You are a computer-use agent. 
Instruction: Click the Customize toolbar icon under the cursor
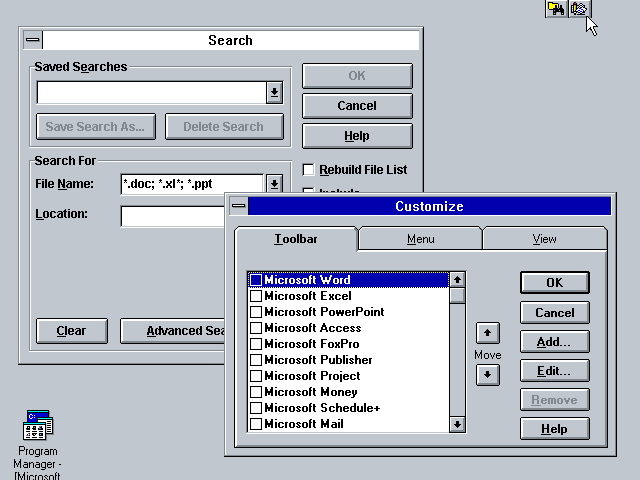579,8
